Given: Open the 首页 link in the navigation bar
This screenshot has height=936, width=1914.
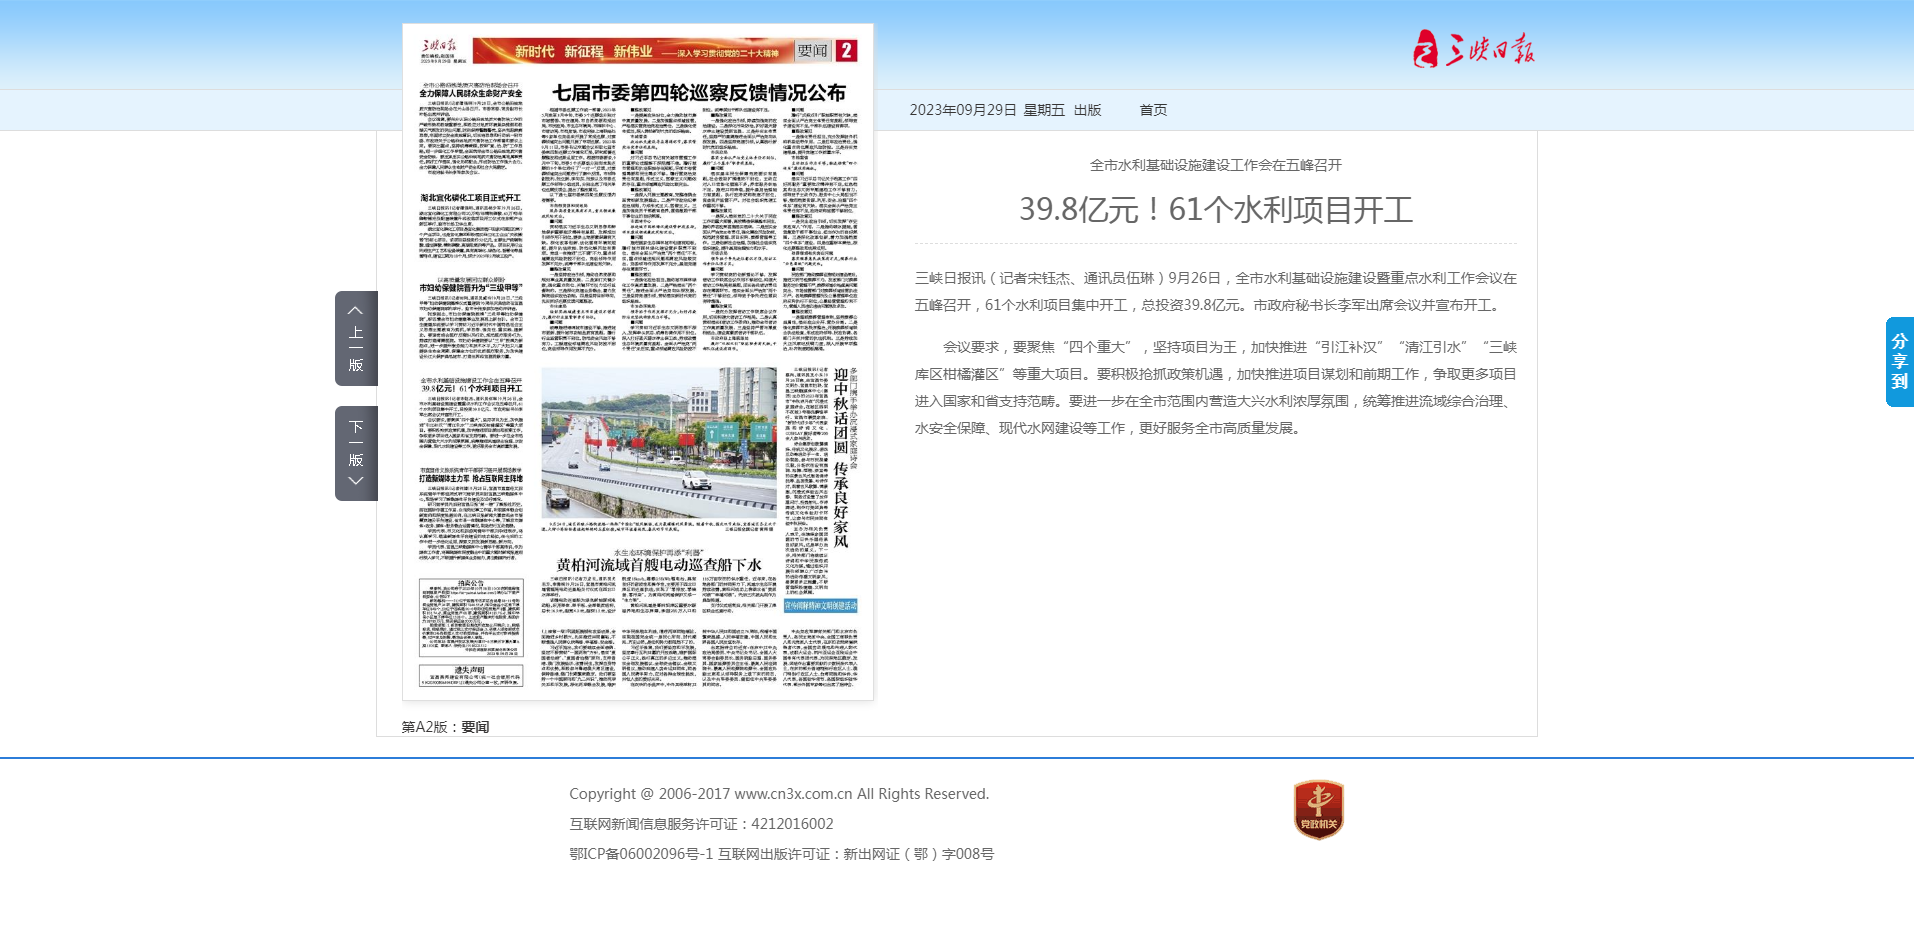Looking at the screenshot, I should coord(1153,110).
